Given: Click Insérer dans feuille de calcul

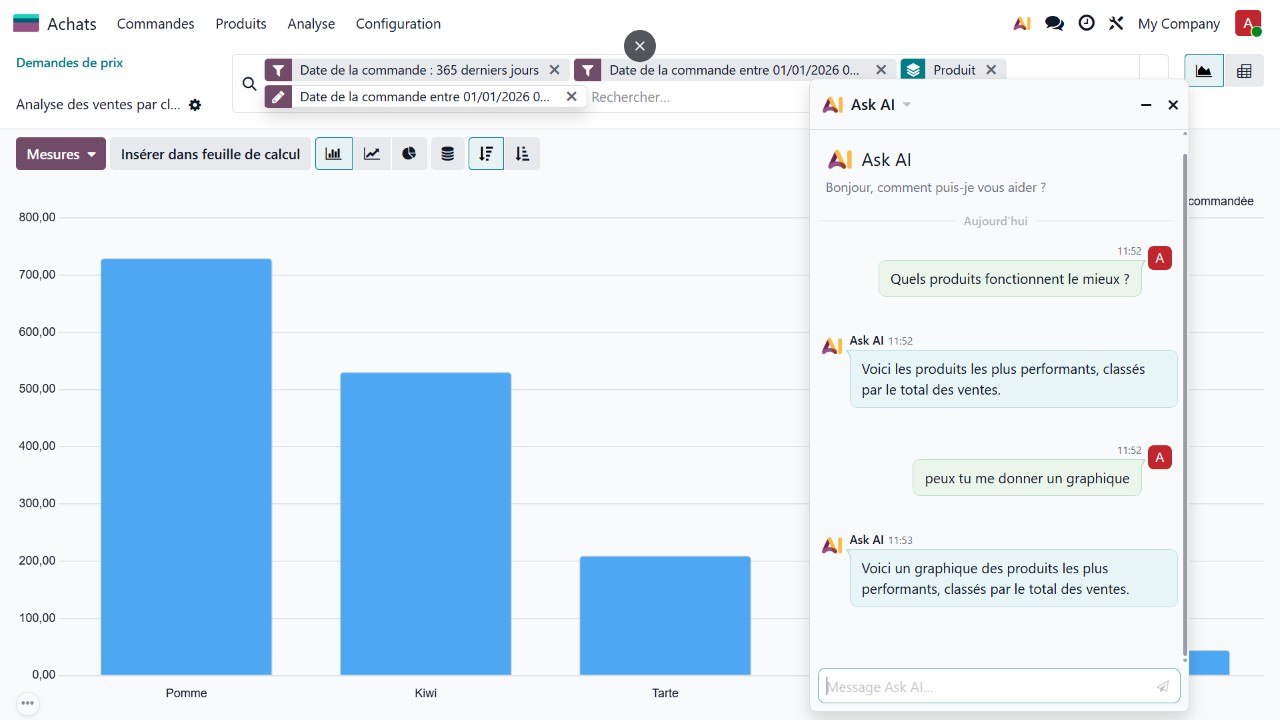Looking at the screenshot, I should [x=210, y=154].
